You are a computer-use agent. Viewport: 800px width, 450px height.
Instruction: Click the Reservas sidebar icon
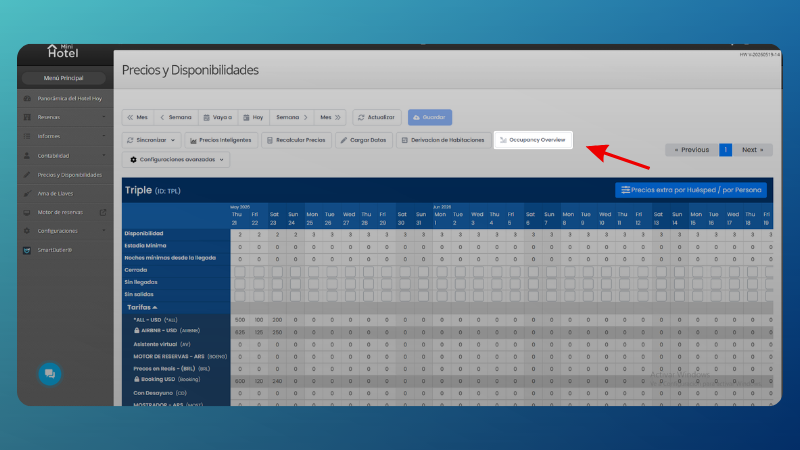[27, 117]
